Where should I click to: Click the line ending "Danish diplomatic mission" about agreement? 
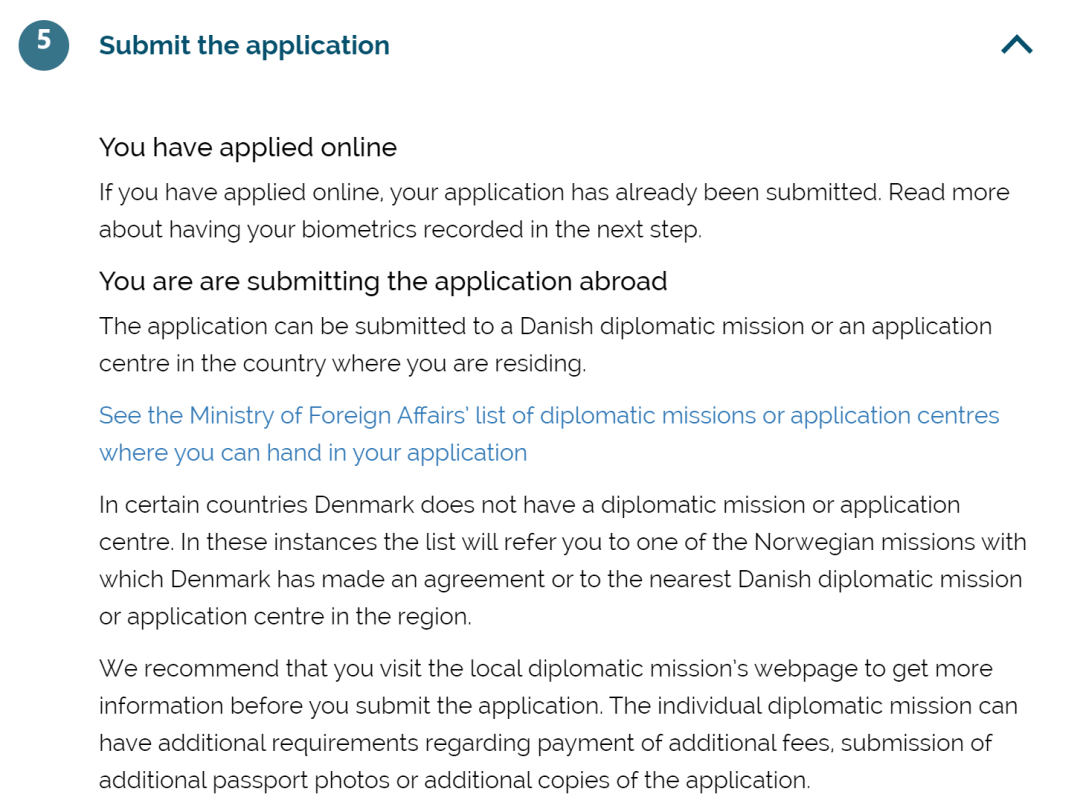click(560, 580)
